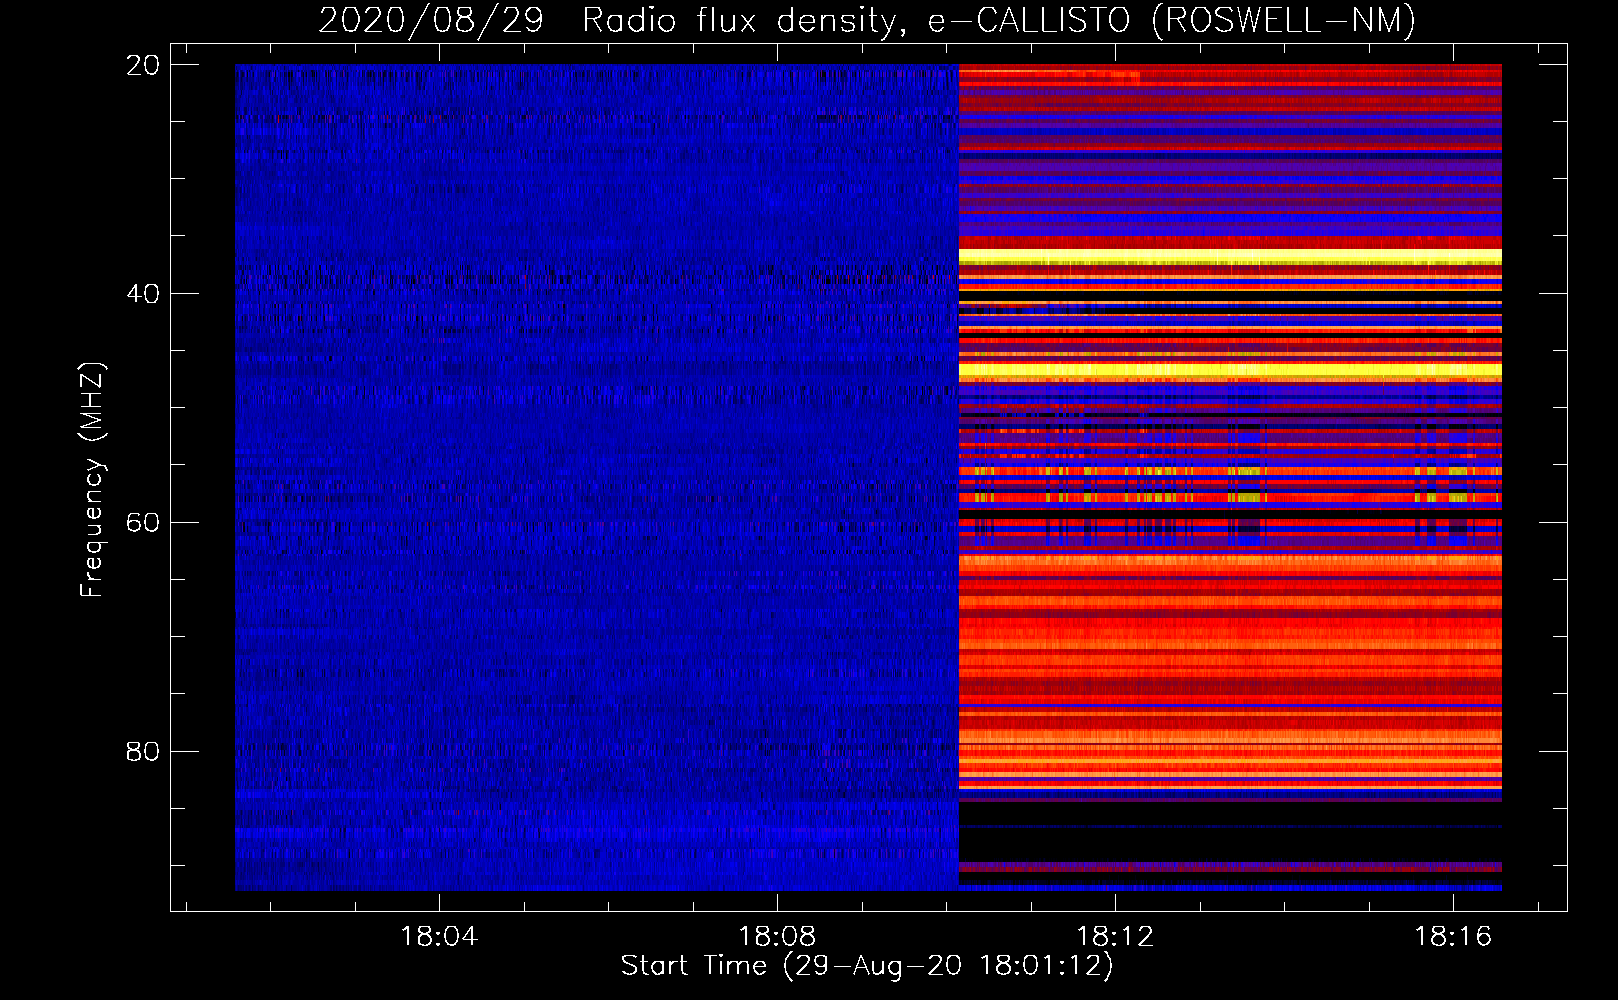
Task: Click the 20 frequency tick label
Action: 143,65
